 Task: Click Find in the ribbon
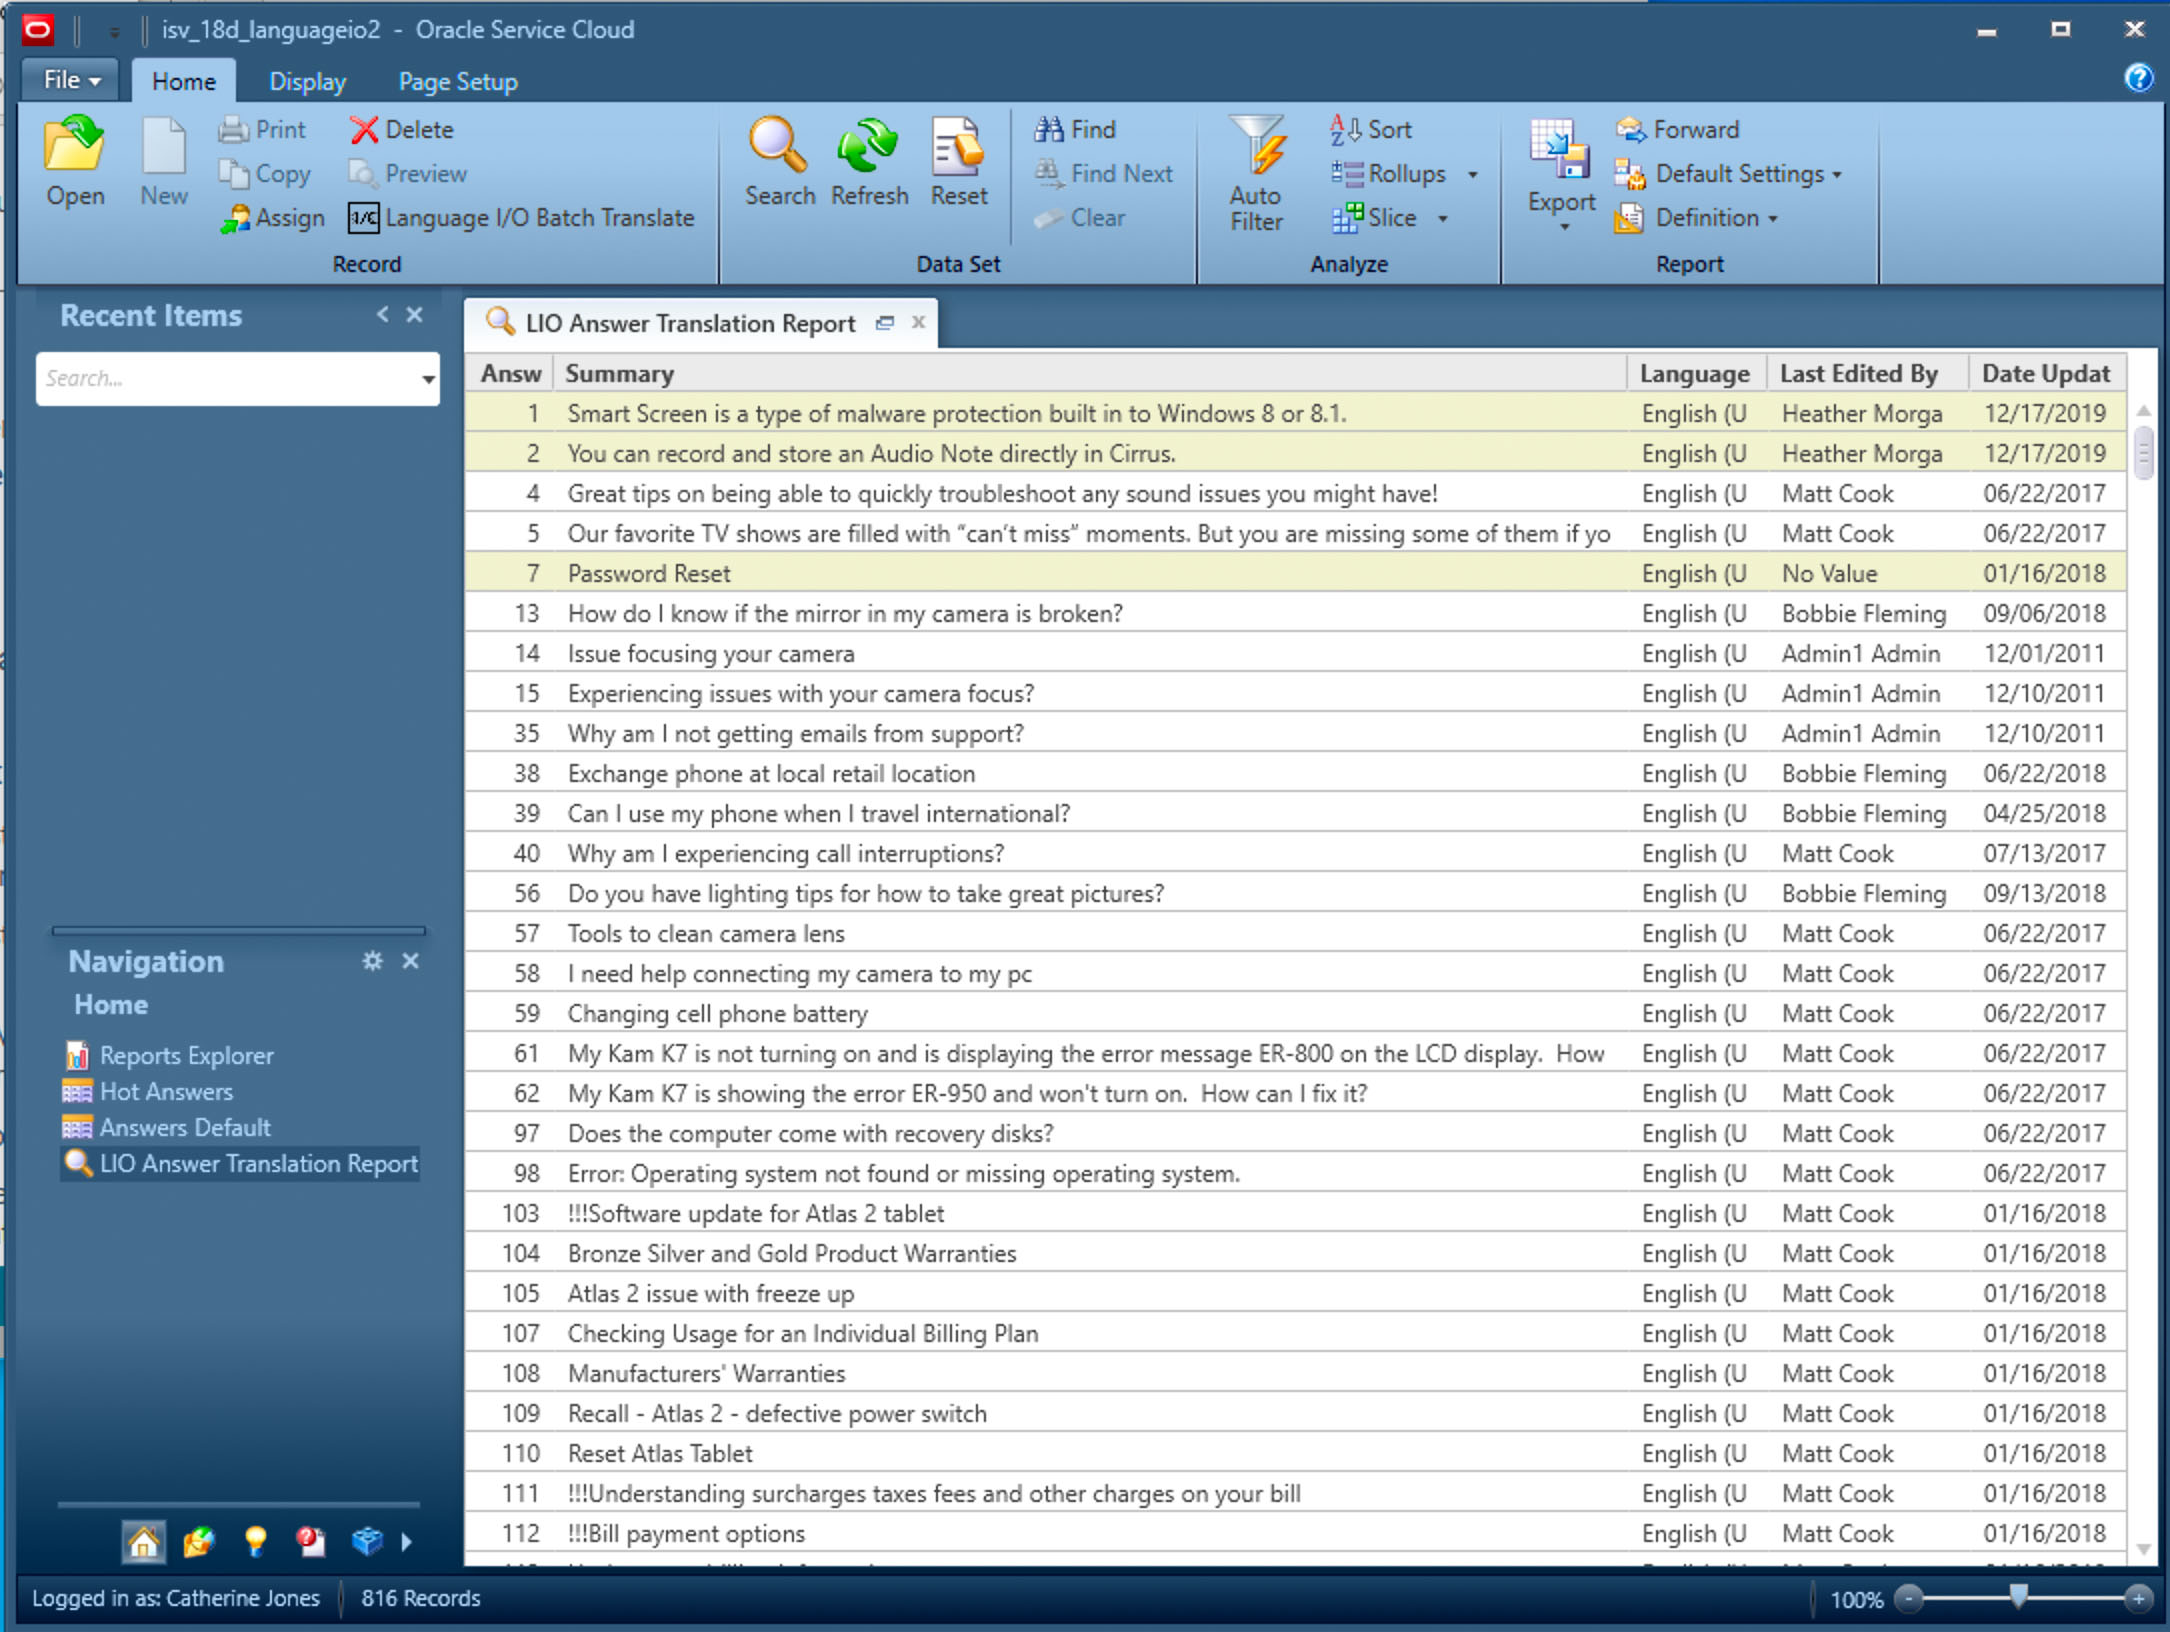point(1076,130)
